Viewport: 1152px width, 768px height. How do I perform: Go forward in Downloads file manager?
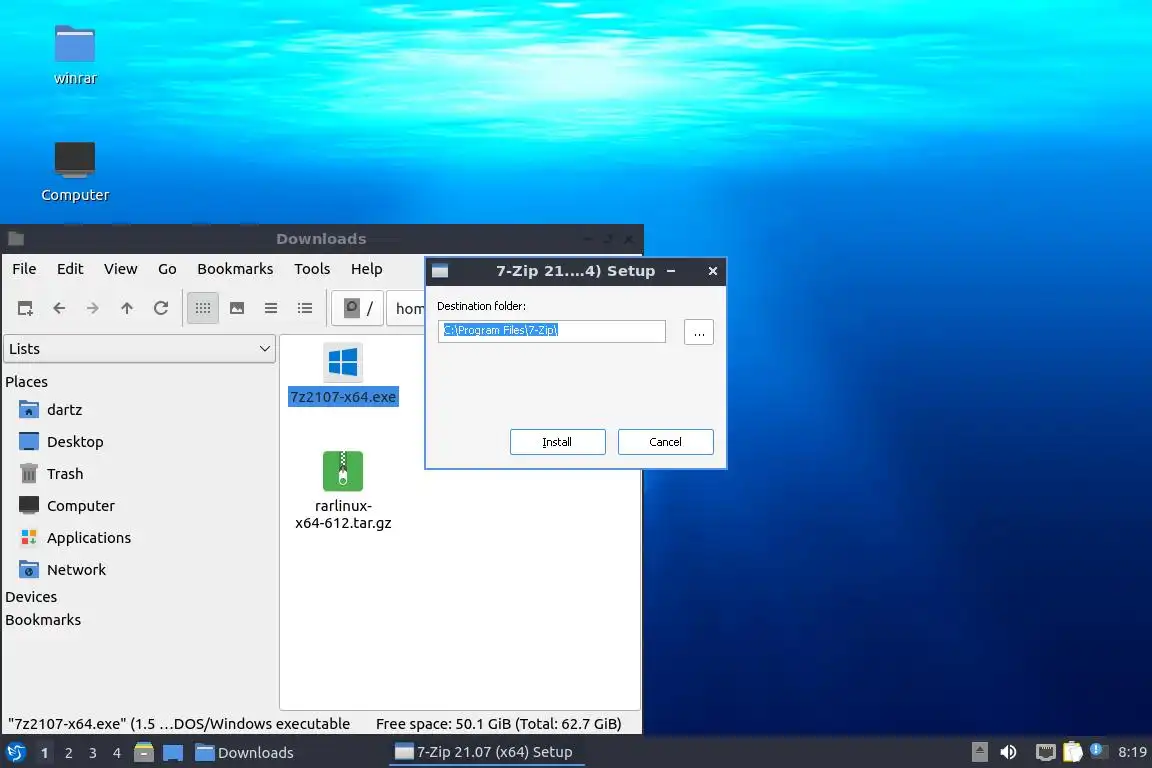click(93, 308)
